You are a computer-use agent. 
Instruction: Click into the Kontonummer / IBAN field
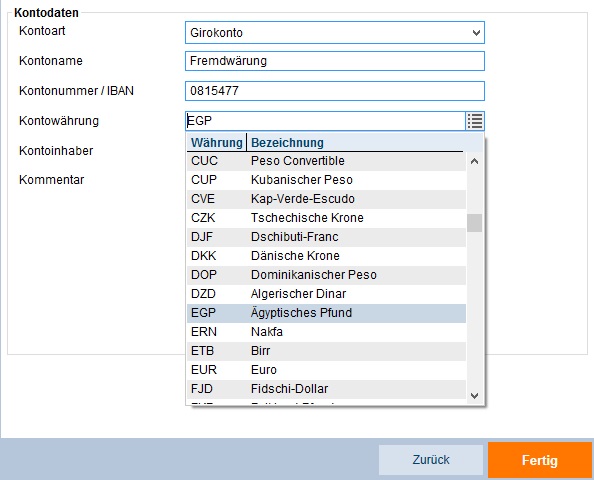pyautogui.click(x=335, y=91)
